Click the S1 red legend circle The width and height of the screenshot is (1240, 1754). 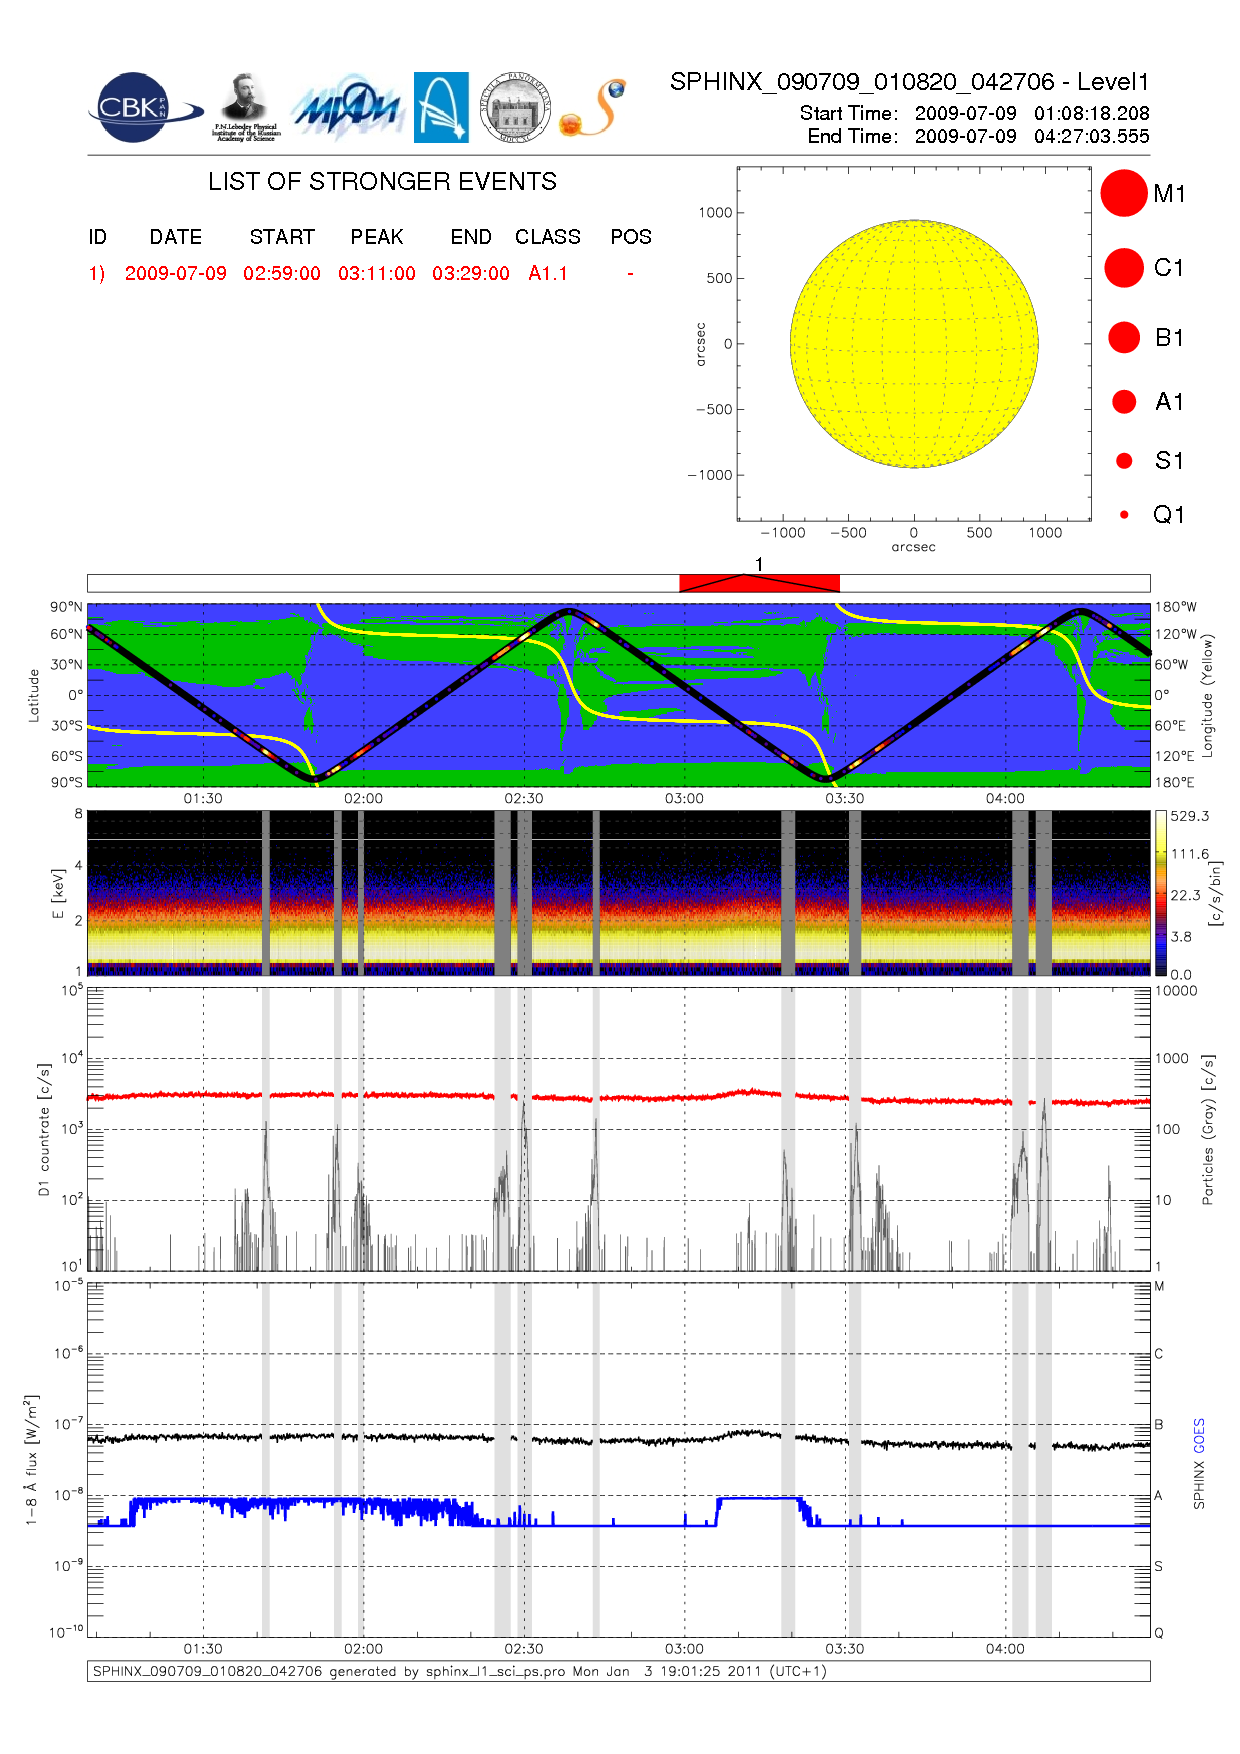point(1124,461)
